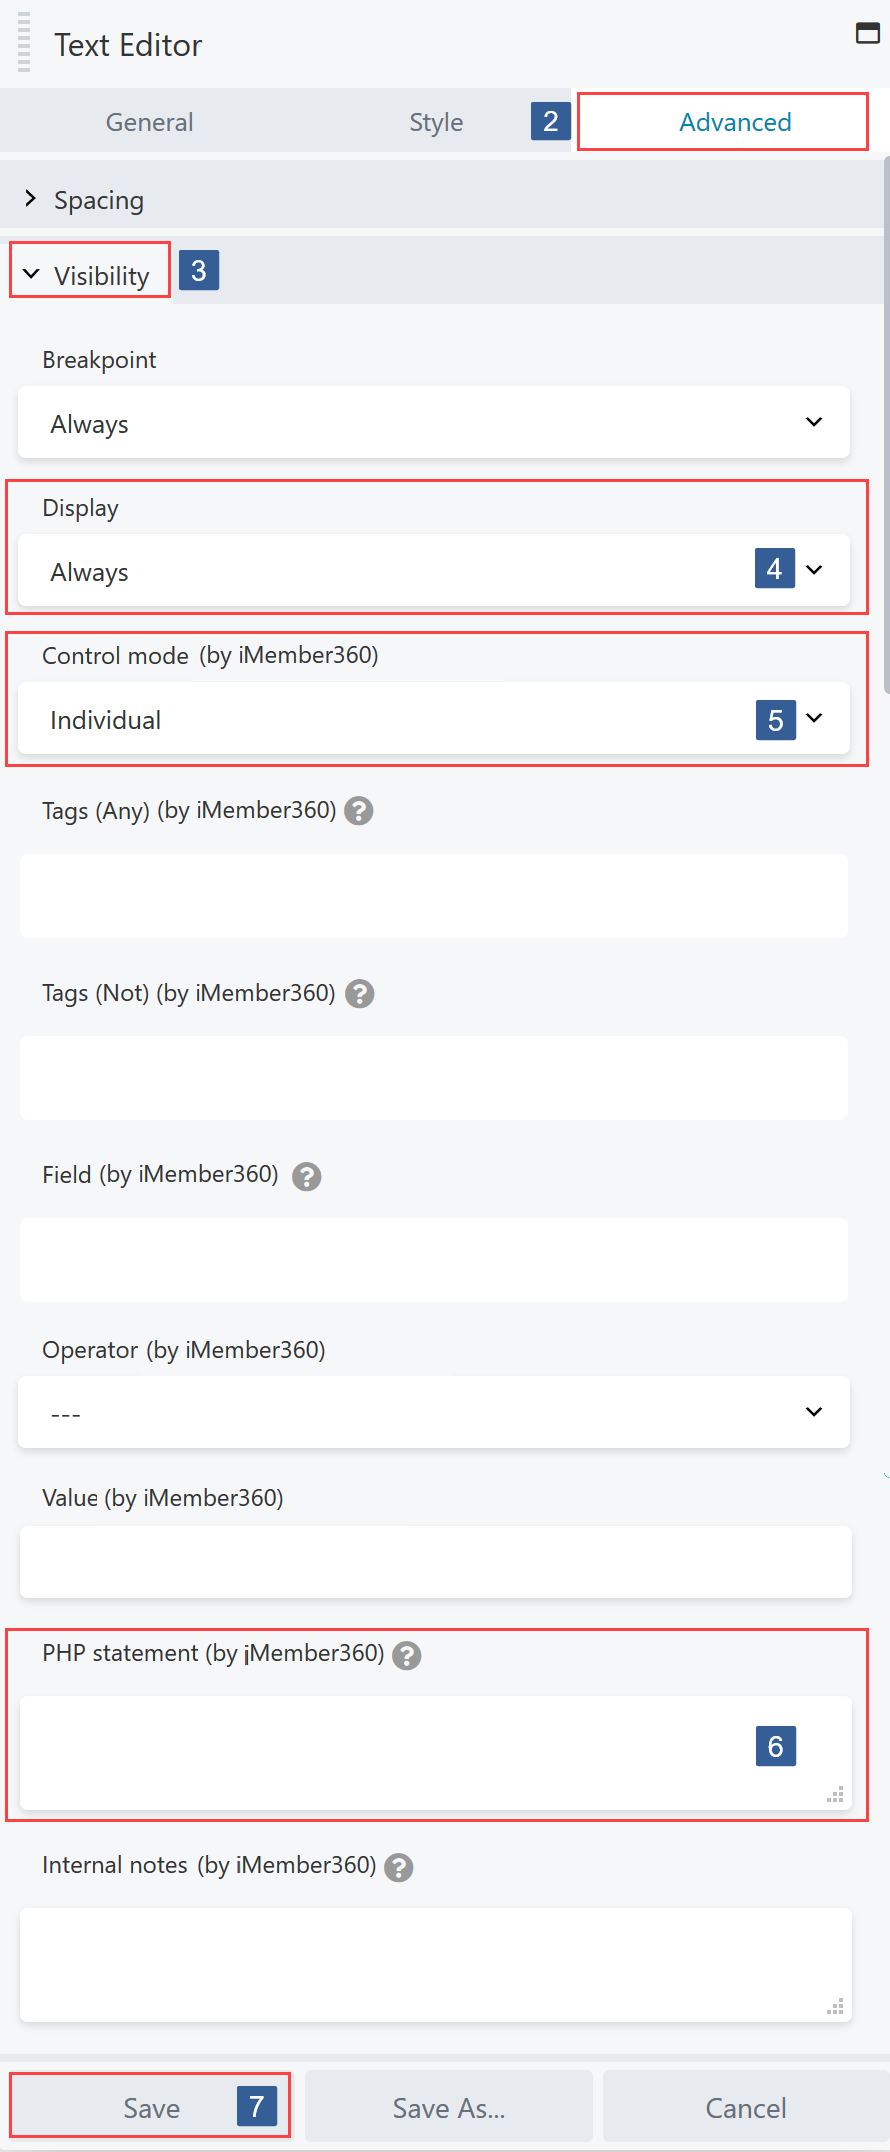
Task: Open the Style tab
Action: pyautogui.click(x=435, y=121)
